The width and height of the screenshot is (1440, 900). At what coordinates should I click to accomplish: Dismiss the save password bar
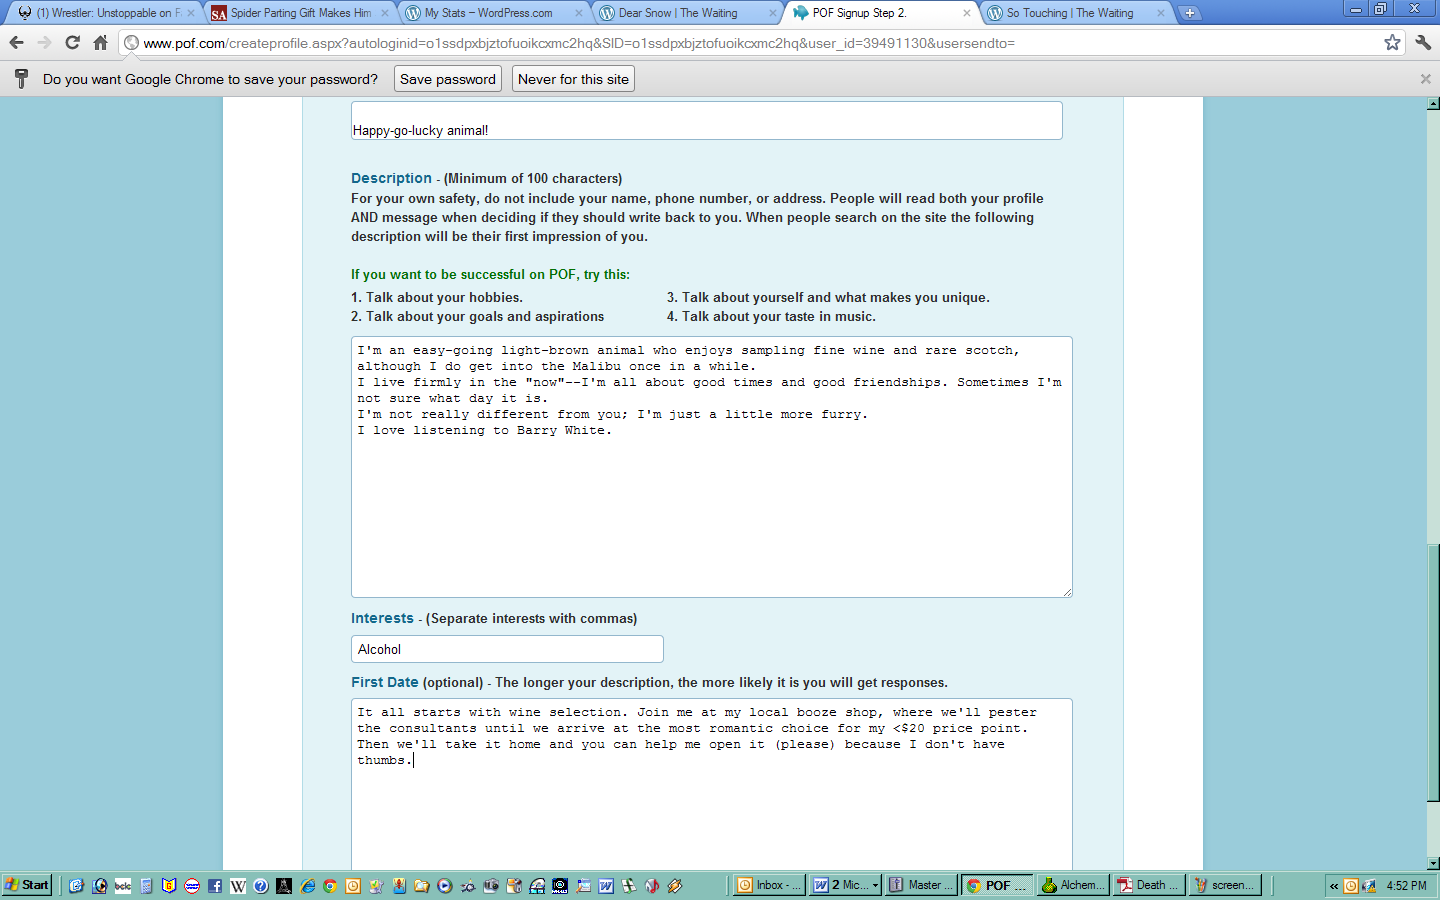[1425, 79]
